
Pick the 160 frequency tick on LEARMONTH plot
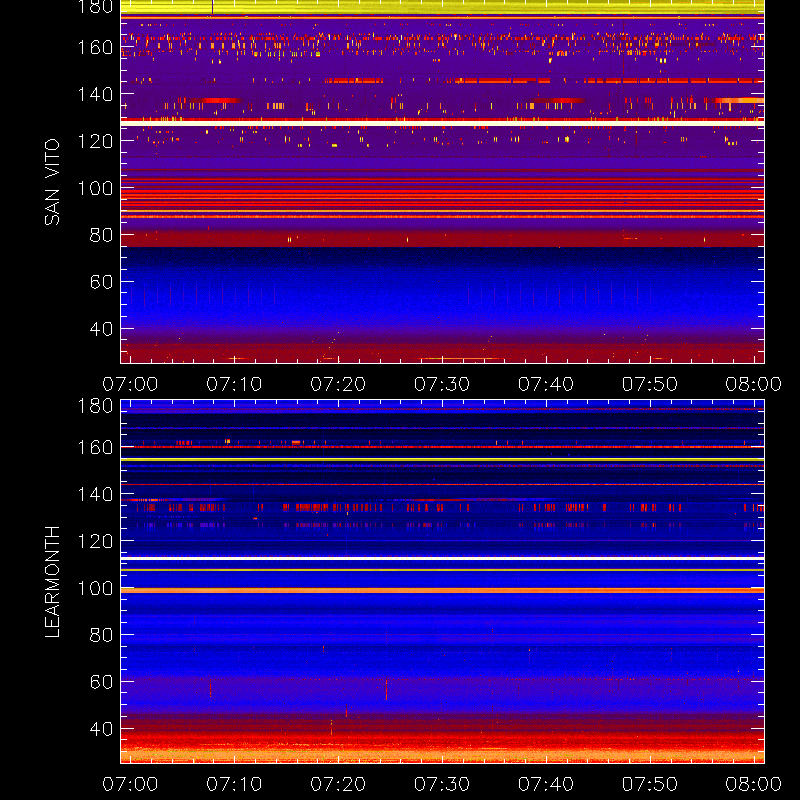click(95, 447)
